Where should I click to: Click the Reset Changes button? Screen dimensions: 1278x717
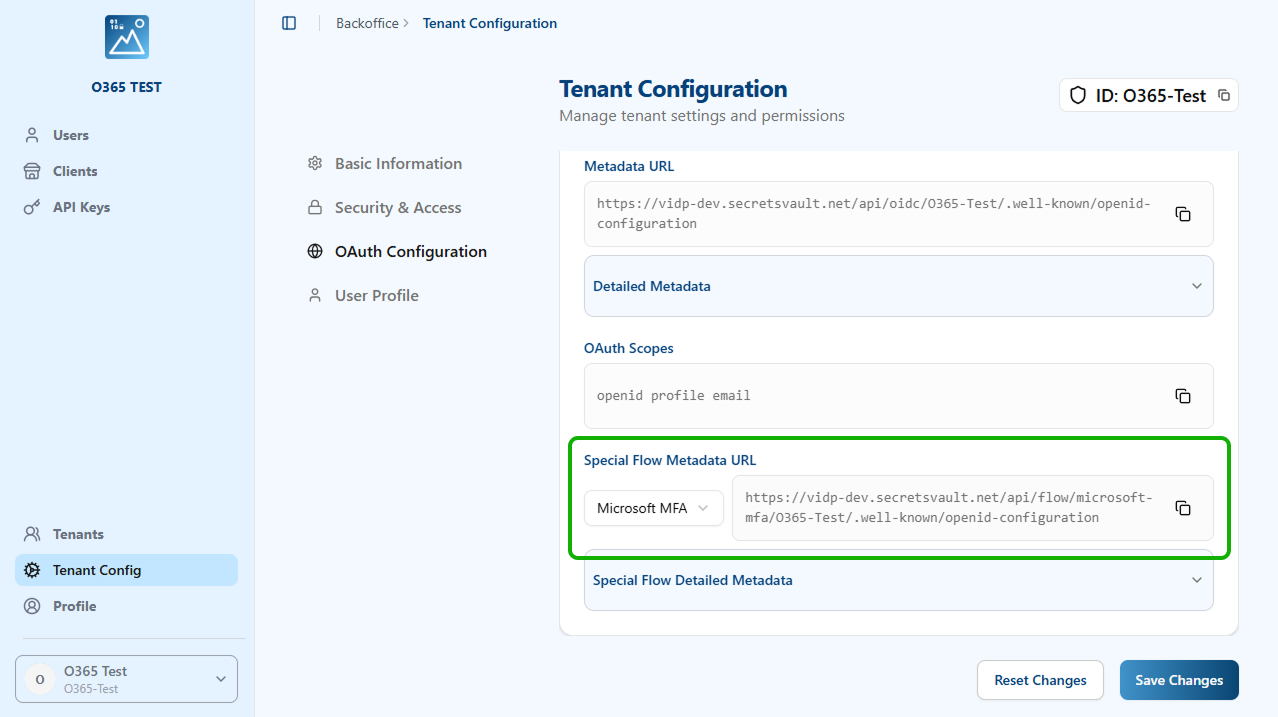(1040, 680)
